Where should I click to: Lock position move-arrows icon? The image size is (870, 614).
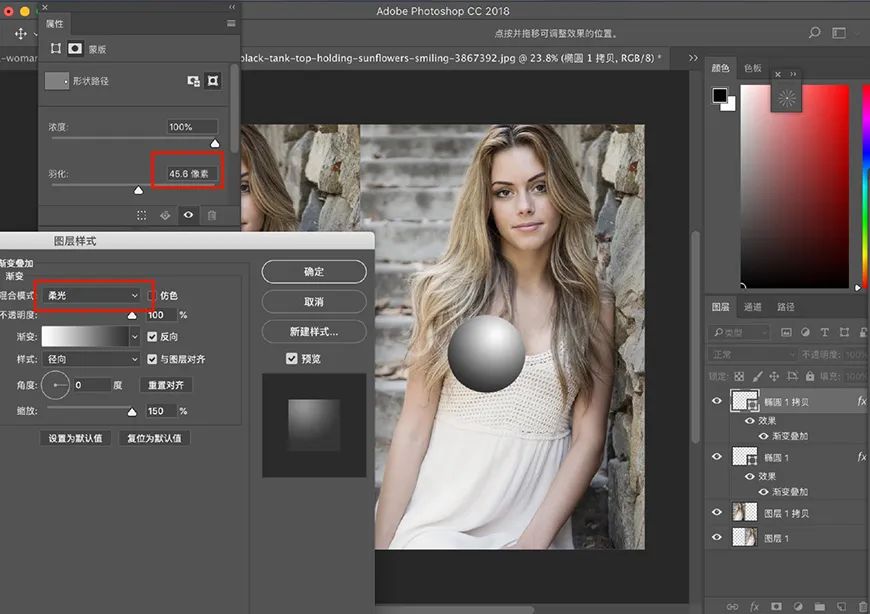click(x=774, y=377)
